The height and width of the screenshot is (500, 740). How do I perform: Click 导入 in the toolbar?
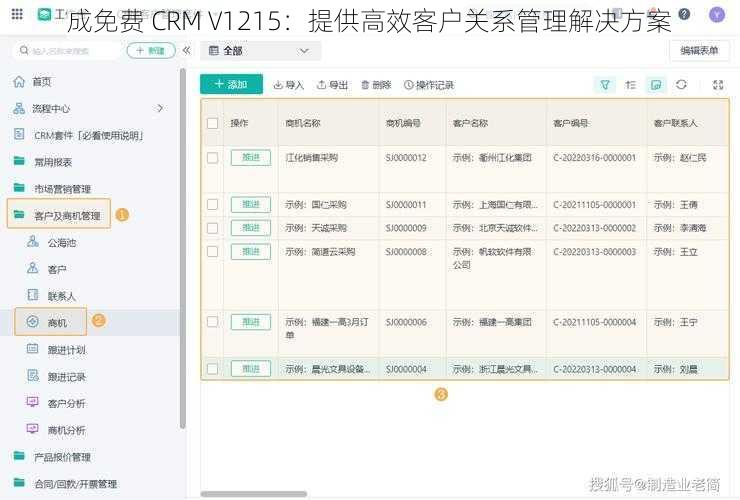pyautogui.click(x=289, y=85)
